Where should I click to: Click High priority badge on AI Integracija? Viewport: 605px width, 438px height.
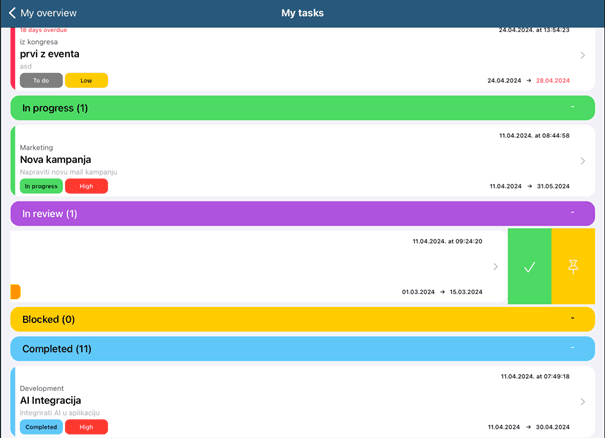[86, 427]
